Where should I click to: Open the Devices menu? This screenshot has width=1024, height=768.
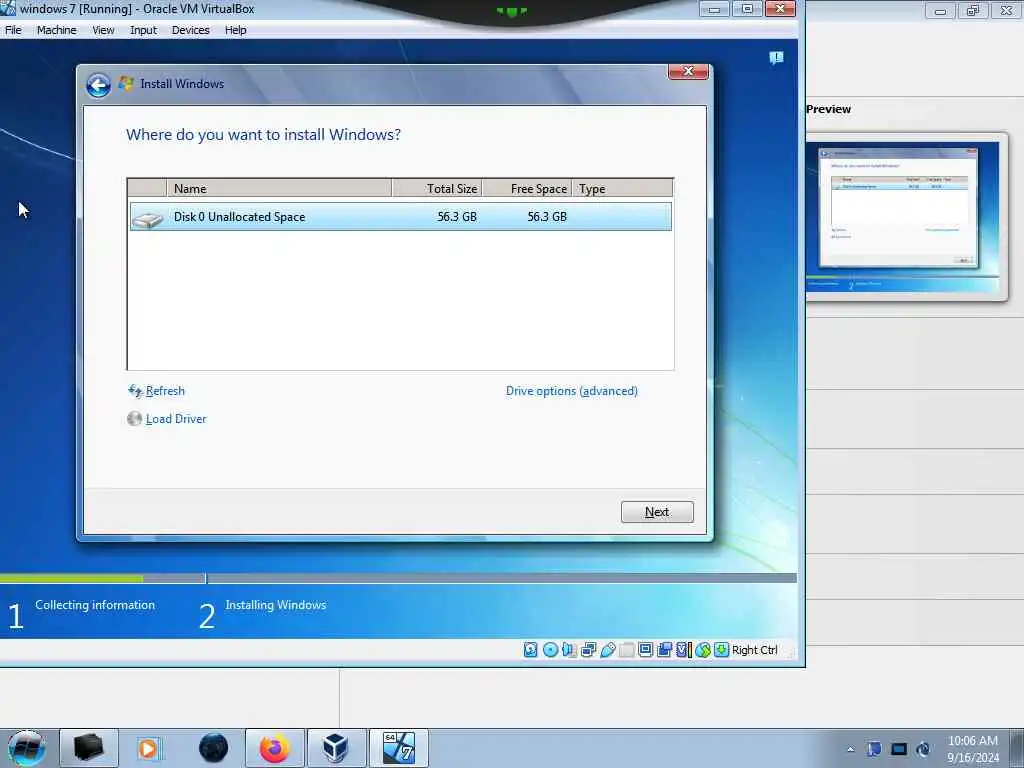(x=190, y=30)
